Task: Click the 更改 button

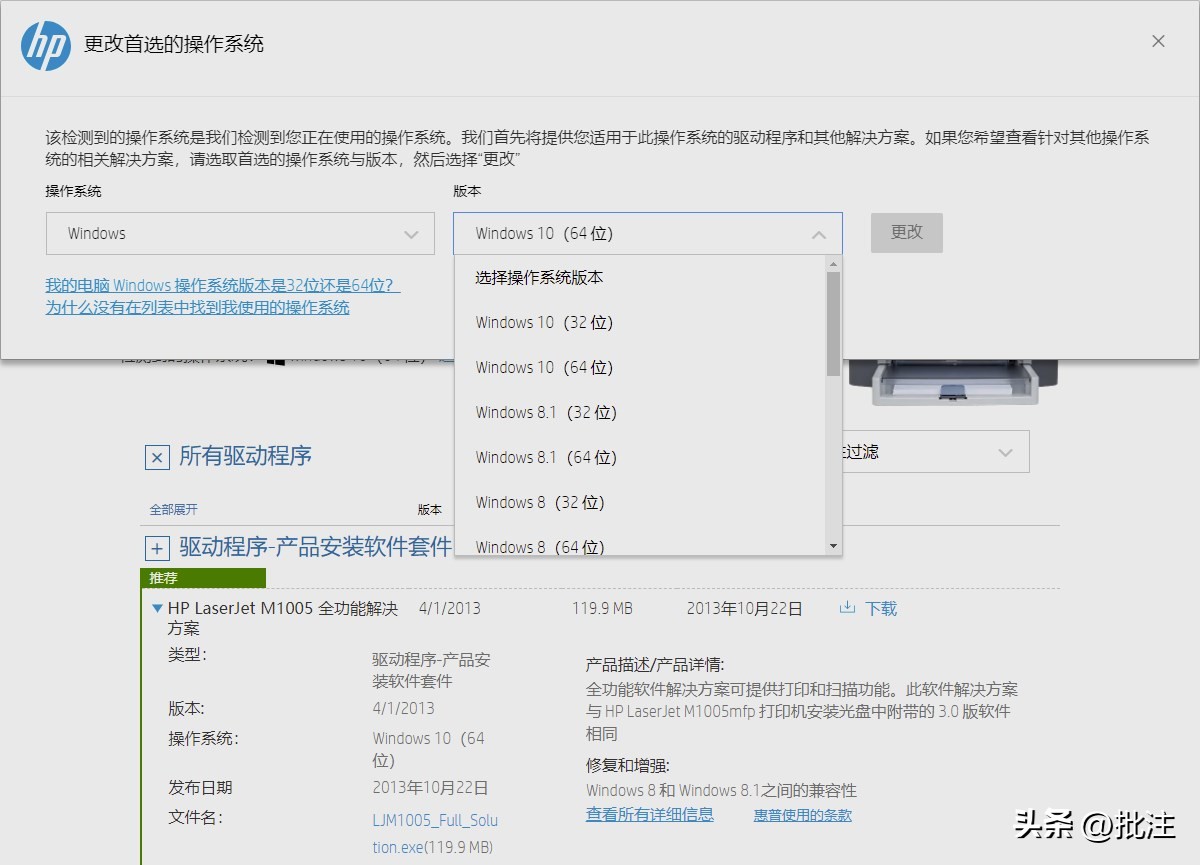Action: click(x=906, y=232)
